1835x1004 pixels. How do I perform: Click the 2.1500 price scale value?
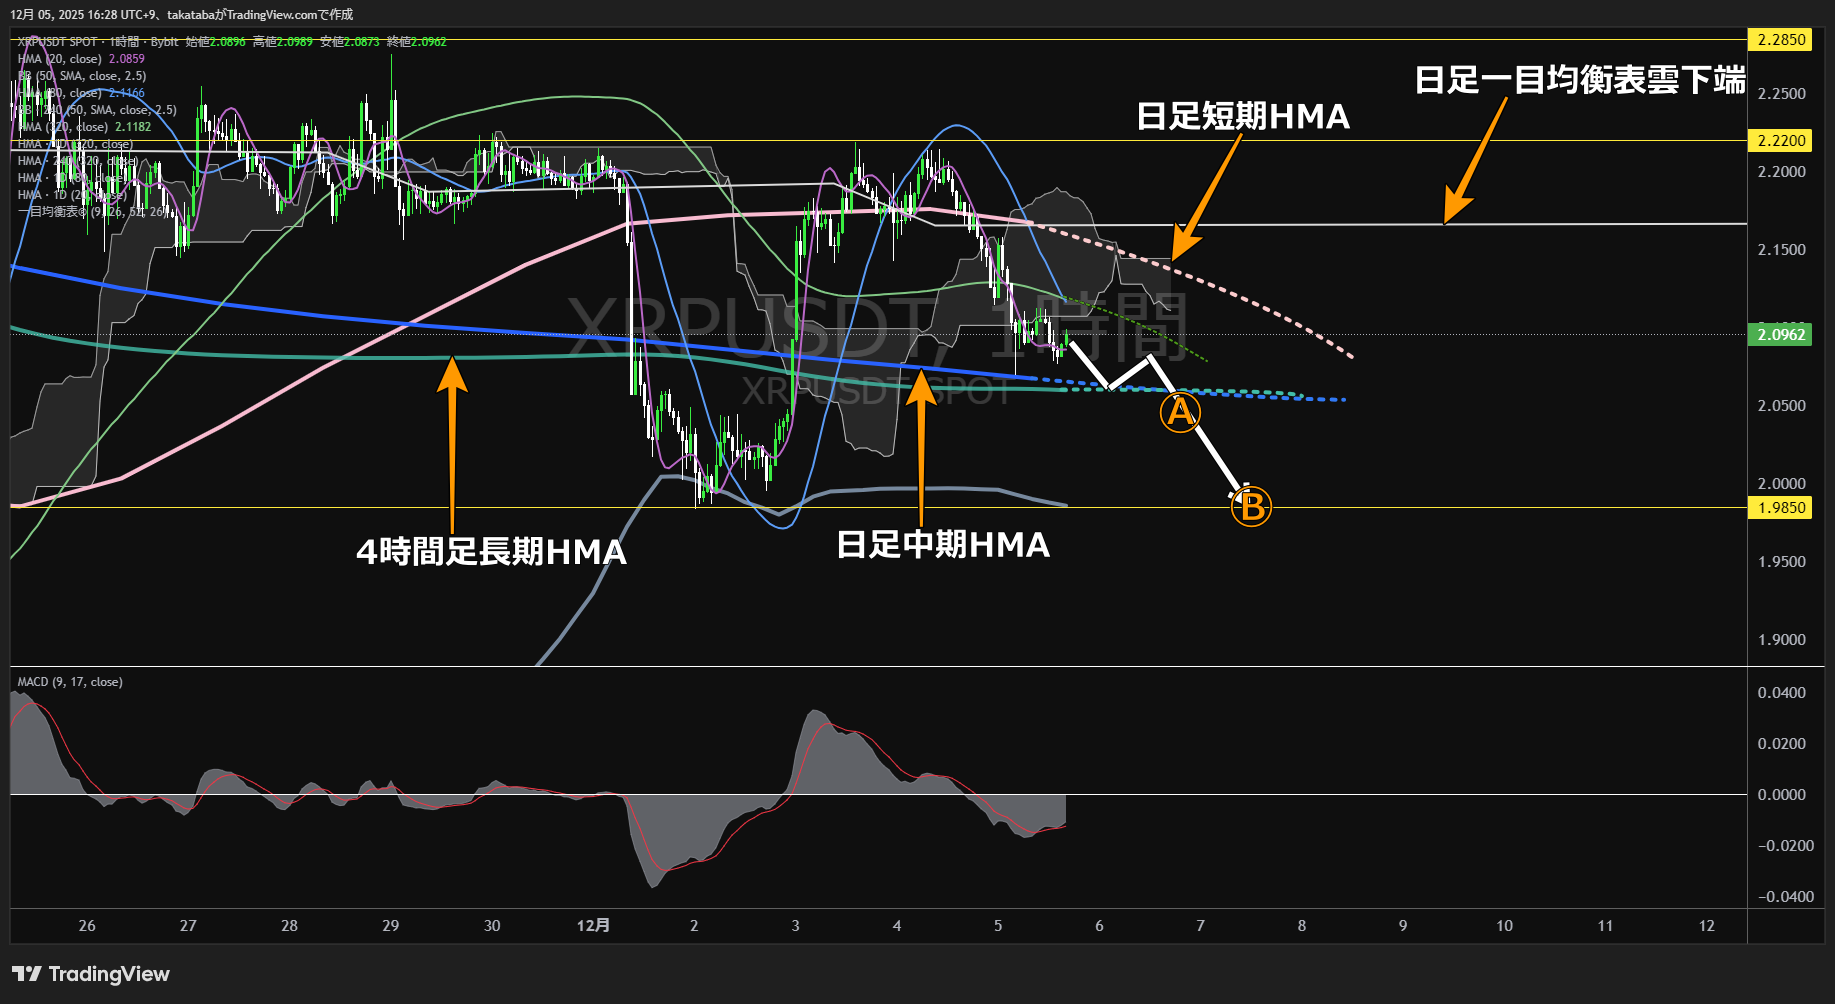[1782, 250]
